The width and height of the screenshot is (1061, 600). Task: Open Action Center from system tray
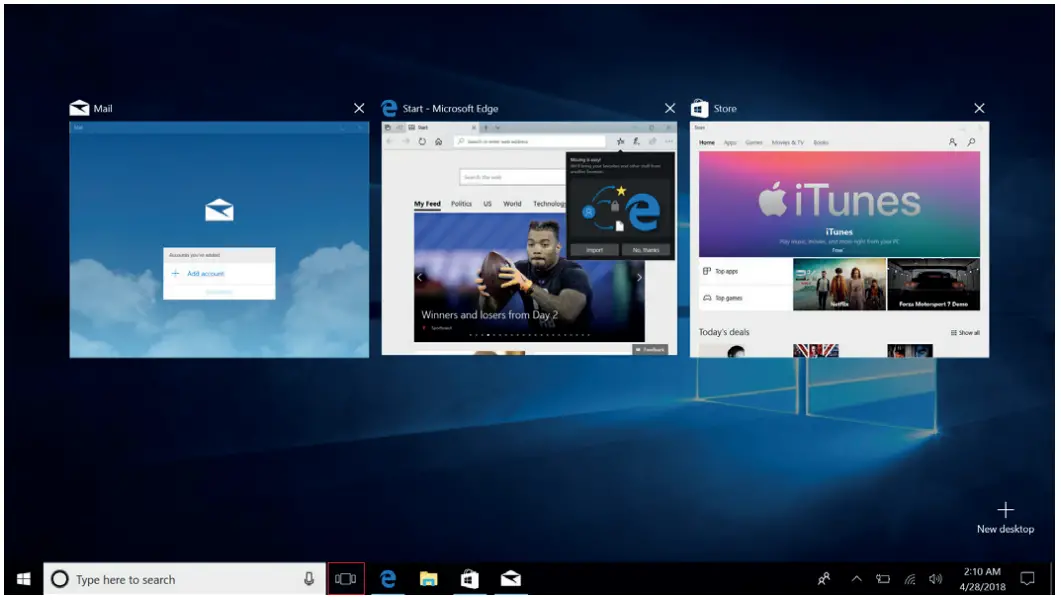[1027, 578]
